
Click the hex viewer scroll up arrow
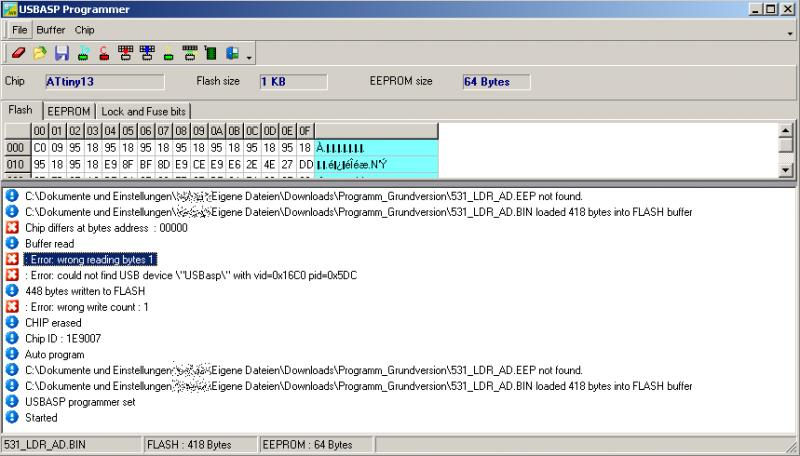(x=786, y=130)
